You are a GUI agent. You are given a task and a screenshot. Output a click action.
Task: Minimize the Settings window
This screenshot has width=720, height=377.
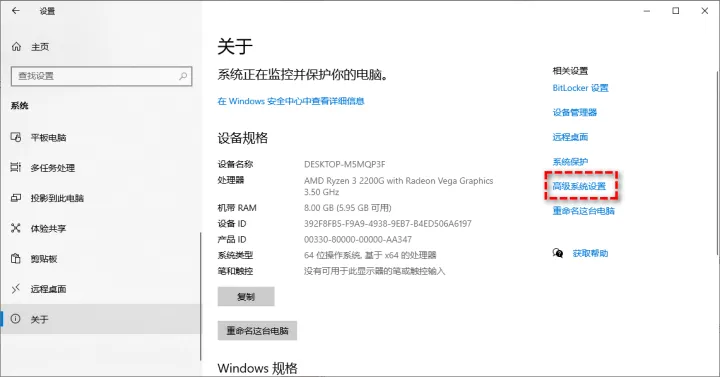pos(647,11)
